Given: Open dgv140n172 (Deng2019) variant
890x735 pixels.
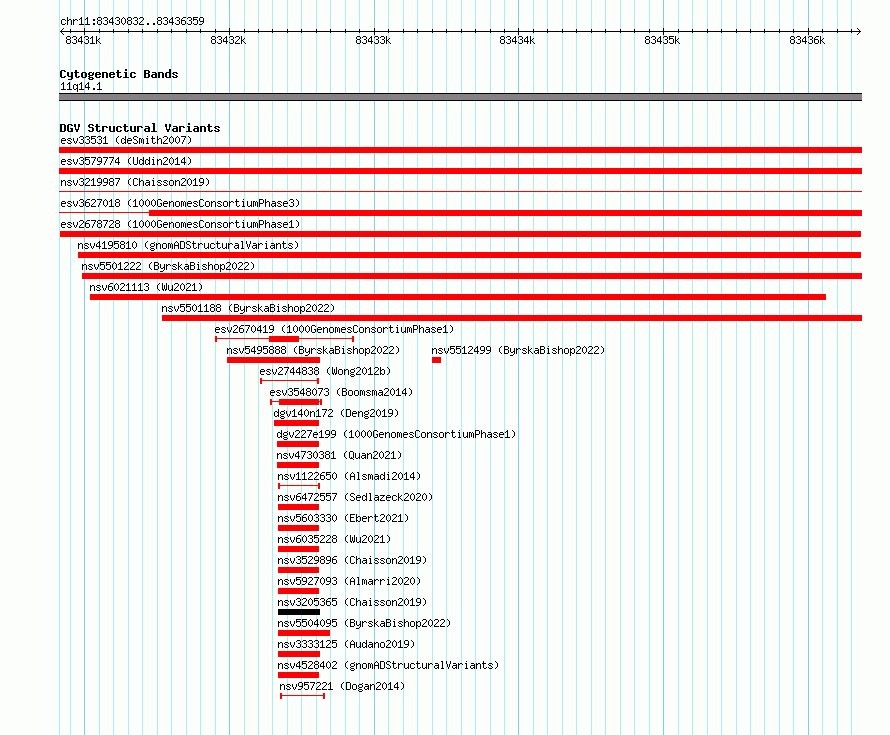Looking at the screenshot, I should point(336,413).
